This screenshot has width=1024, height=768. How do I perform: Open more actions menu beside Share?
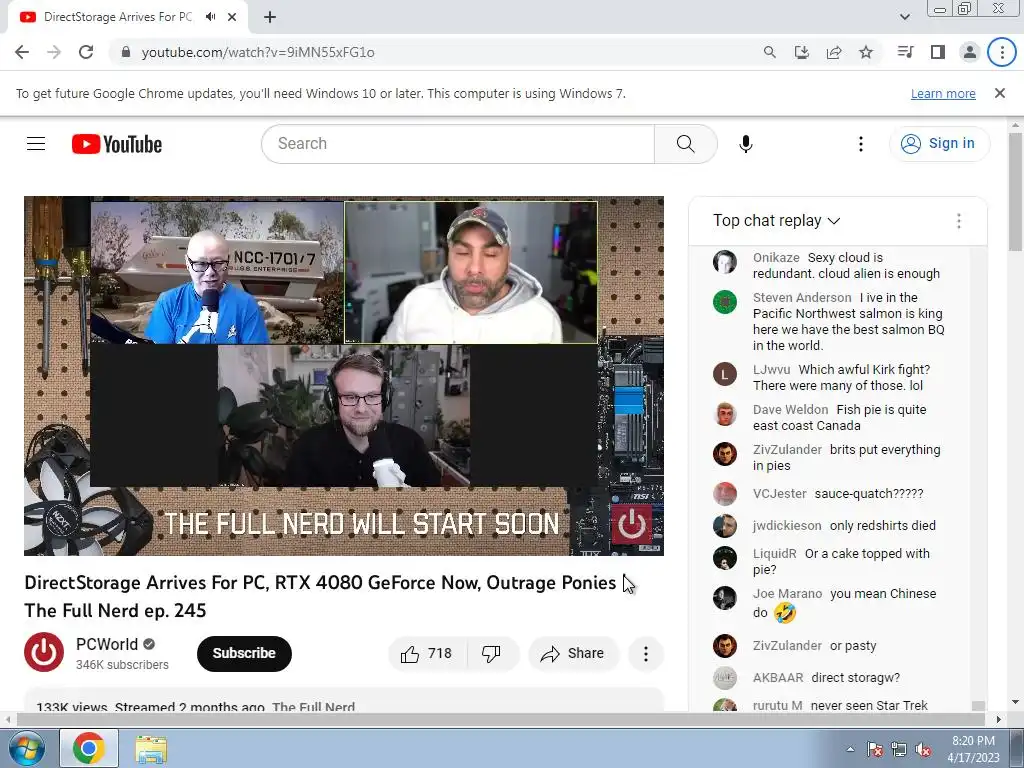coord(646,654)
